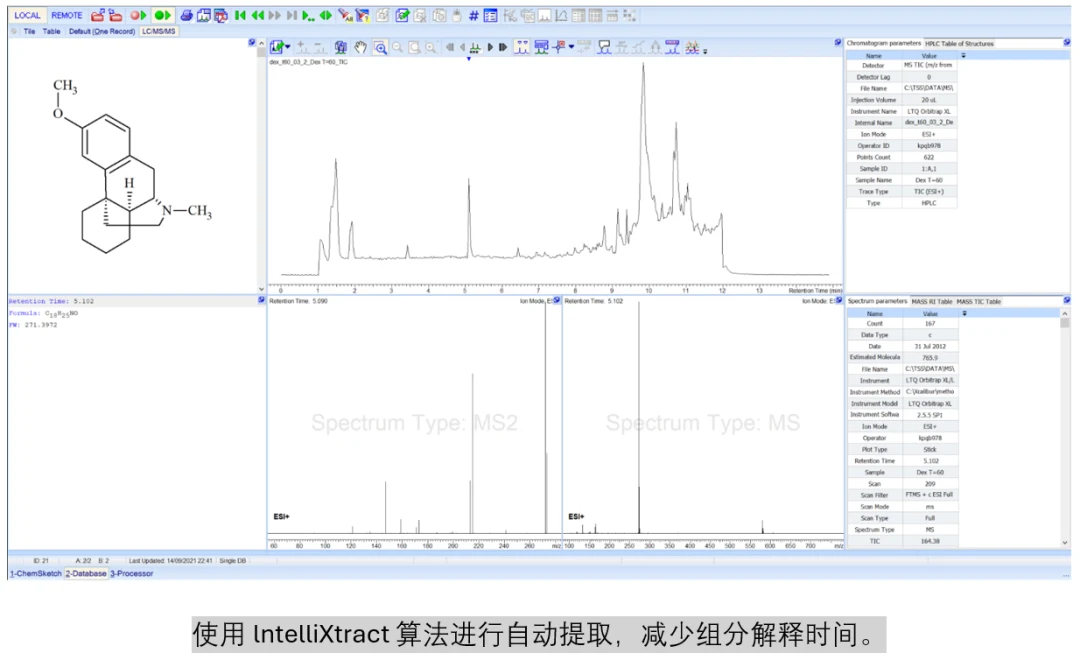This screenshot has width=1080, height=660.
Task: Open Chromatogram parameters tab
Action: pos(884,43)
